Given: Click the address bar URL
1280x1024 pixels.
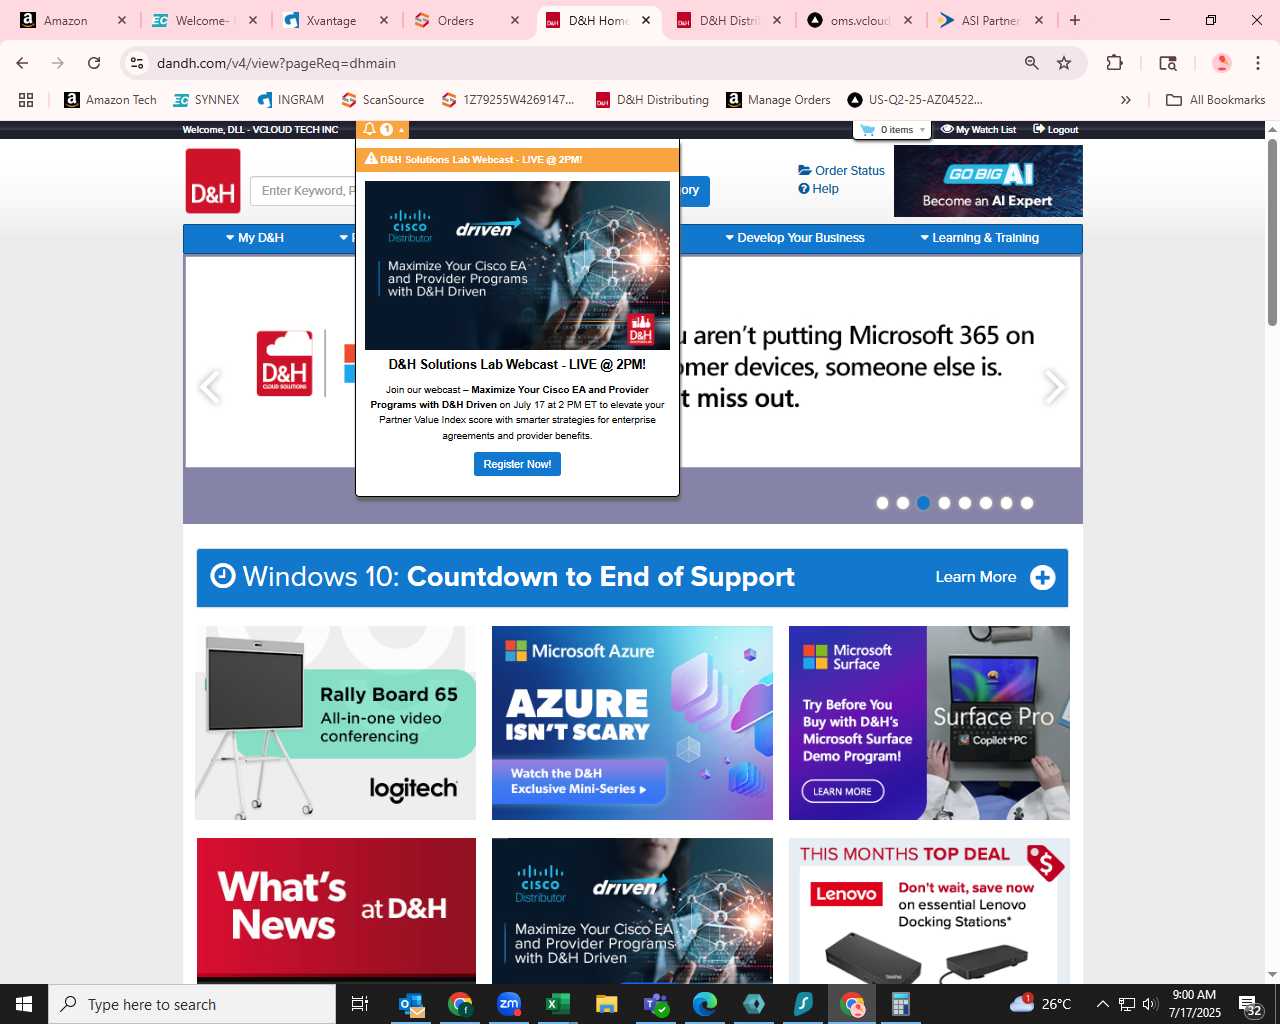Looking at the screenshot, I should pos(276,63).
